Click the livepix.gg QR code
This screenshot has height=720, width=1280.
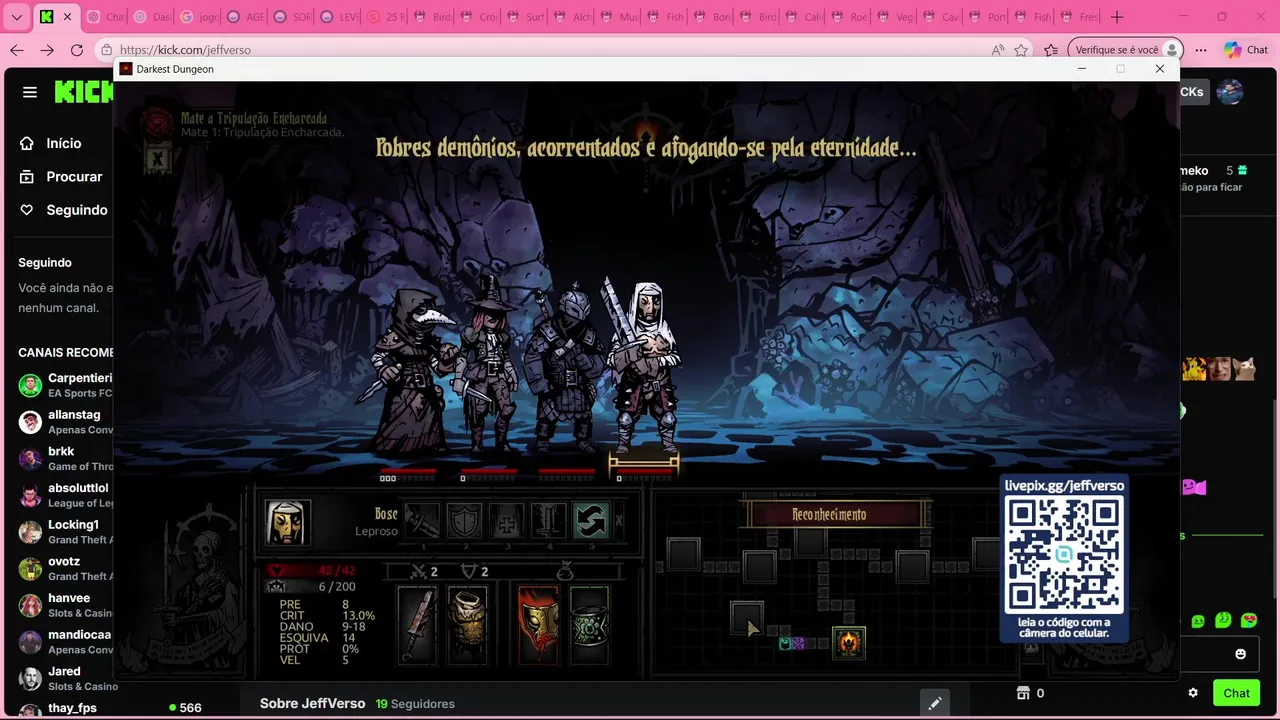point(1064,556)
